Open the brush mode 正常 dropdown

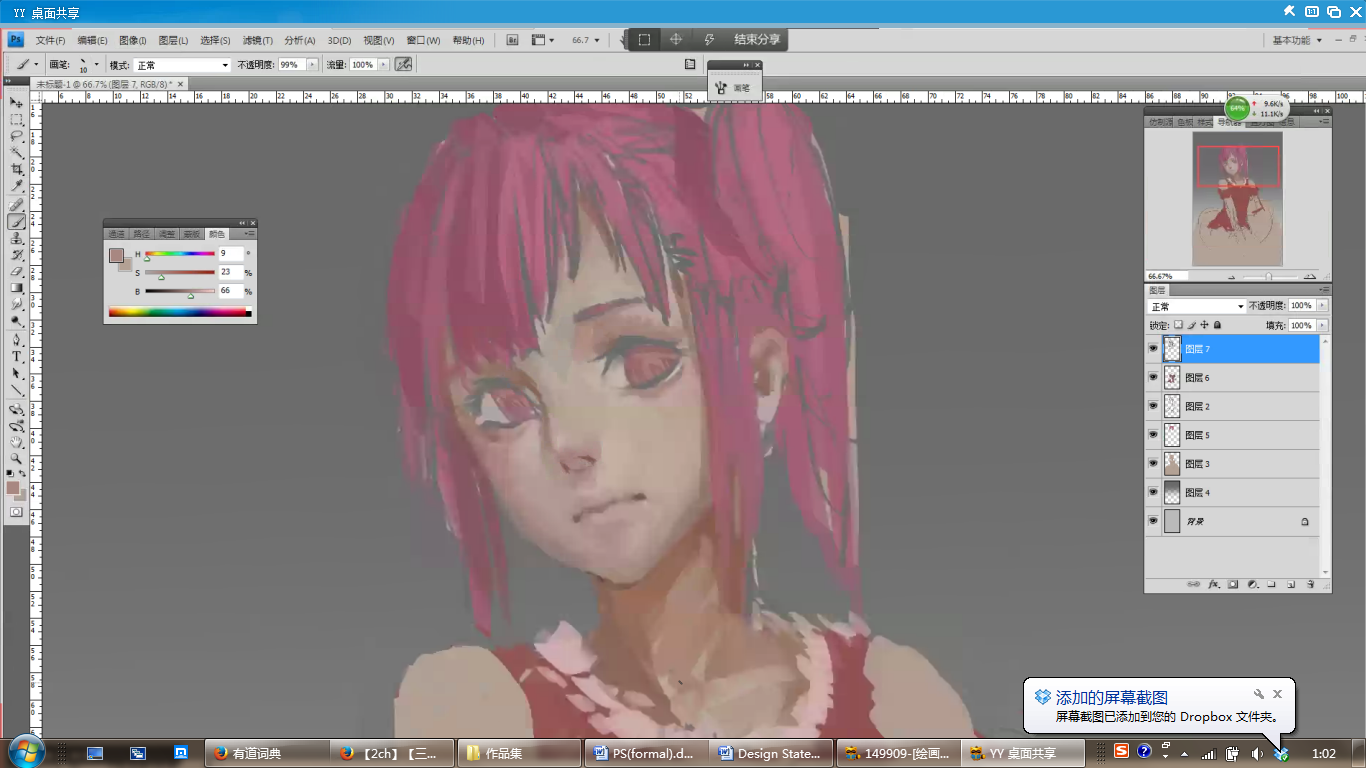tap(182, 64)
